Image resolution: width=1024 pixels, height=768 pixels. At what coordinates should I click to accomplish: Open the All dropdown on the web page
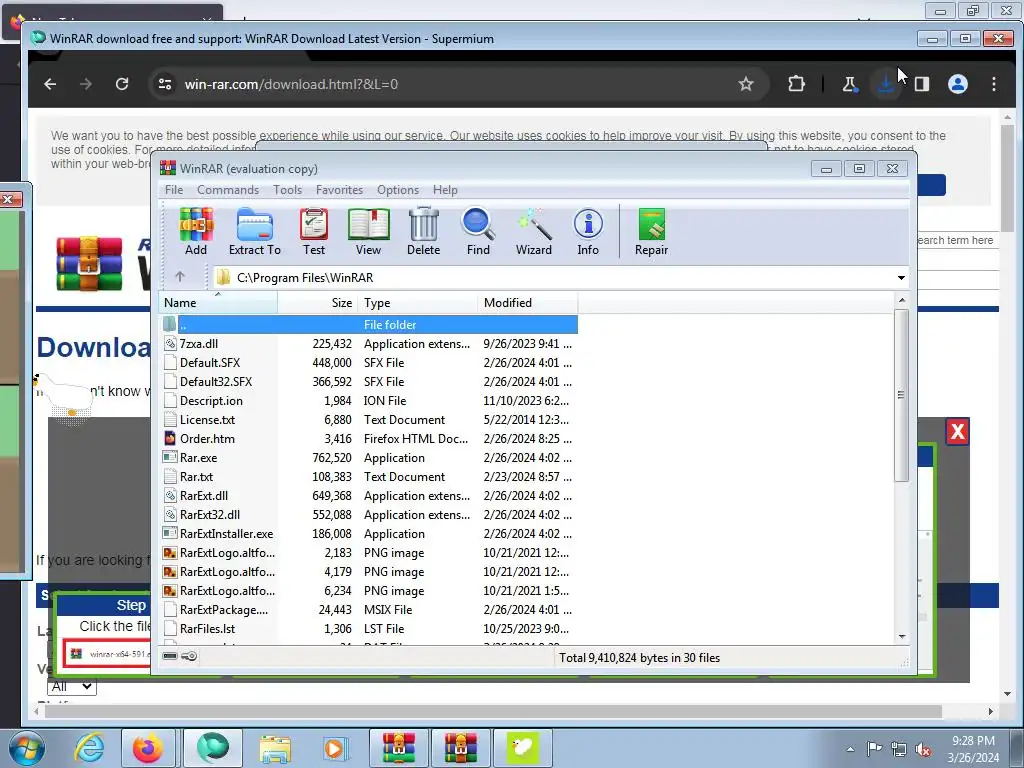[72, 686]
